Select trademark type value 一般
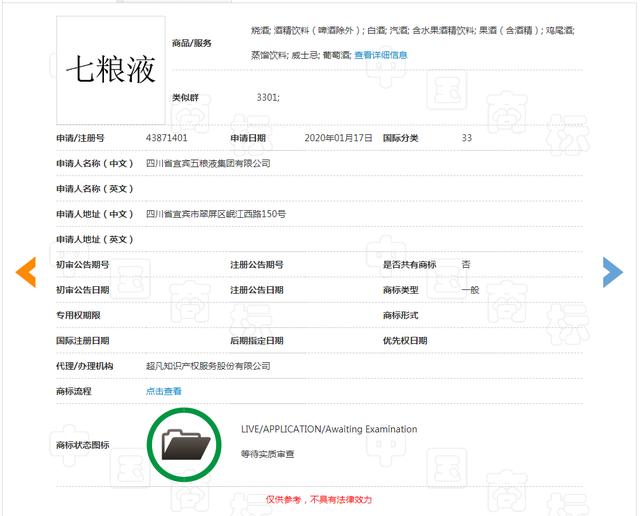 [x=470, y=290]
